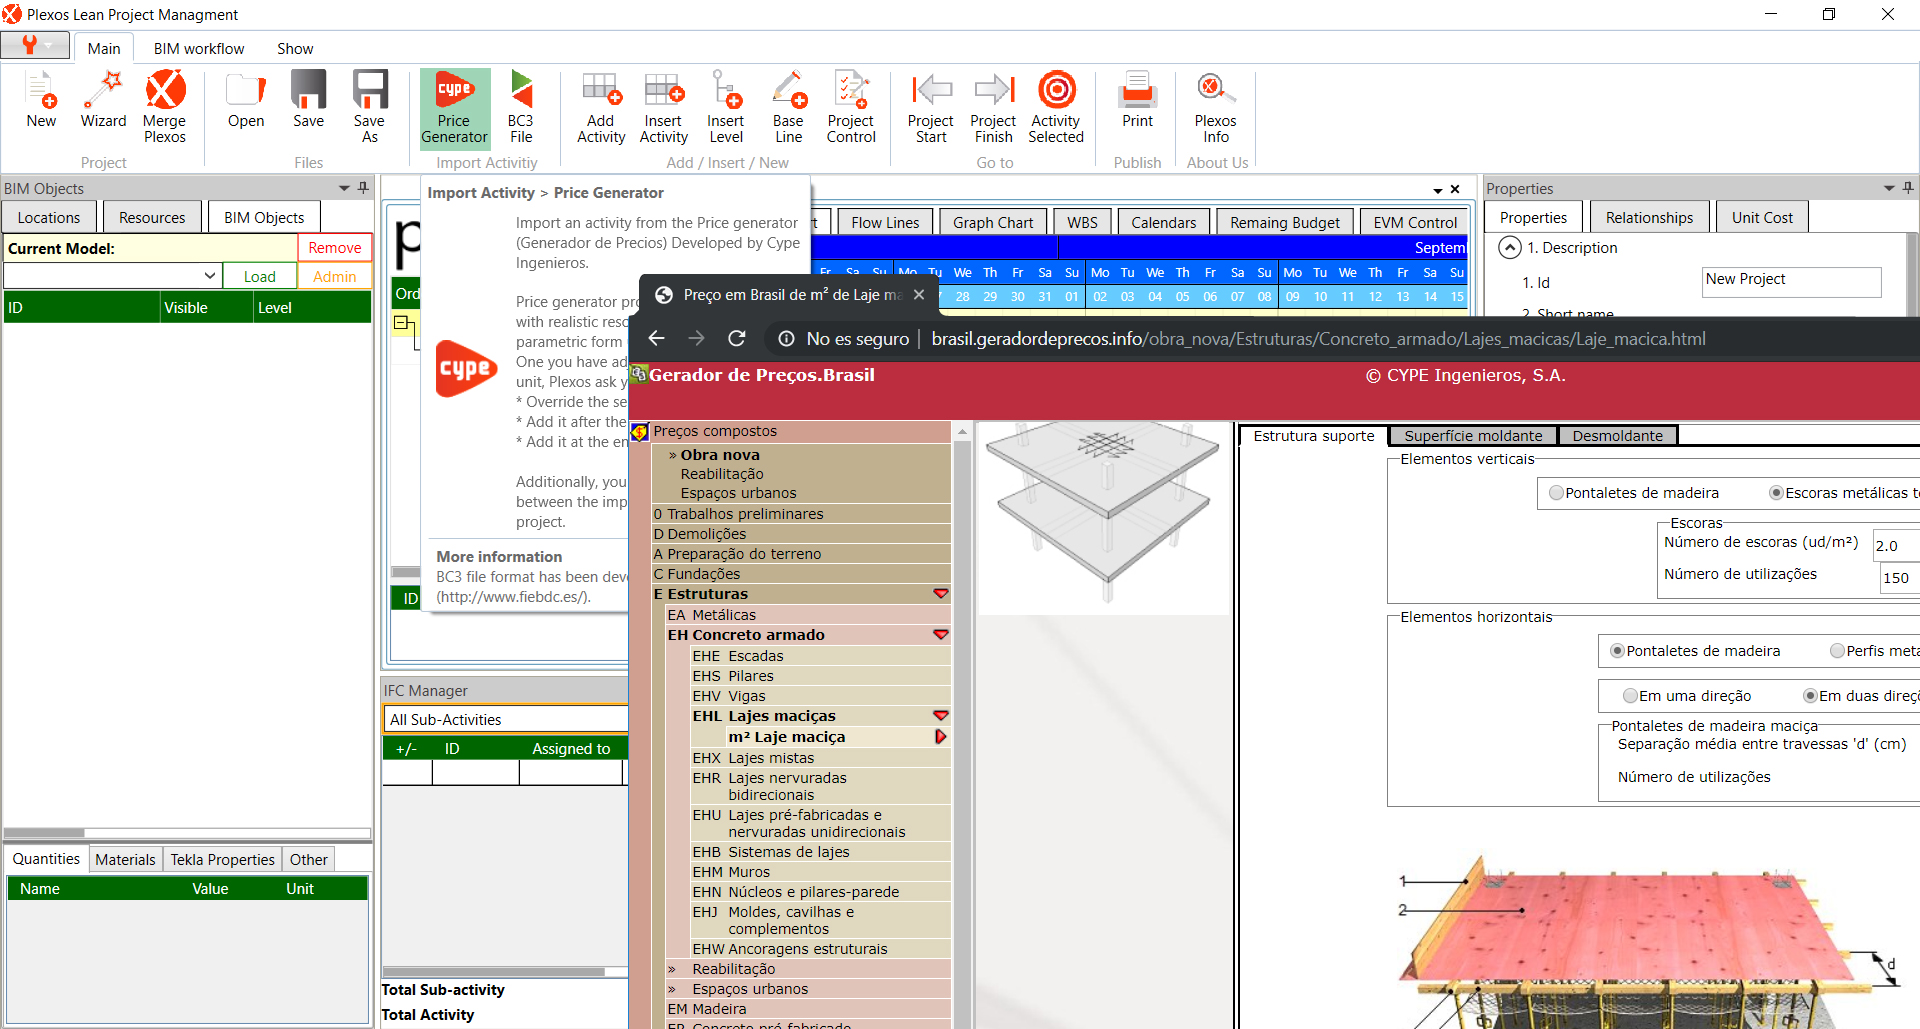Choose the Save As icon
Image resolution: width=1920 pixels, height=1029 pixels.
pos(370,107)
